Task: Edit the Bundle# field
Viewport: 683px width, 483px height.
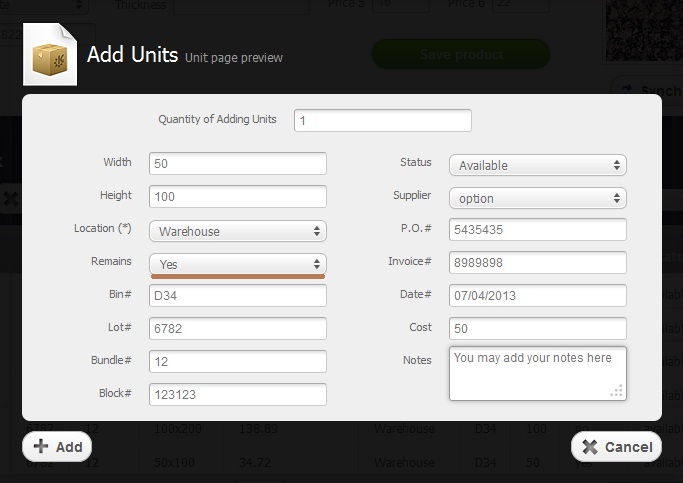Action: point(238,362)
